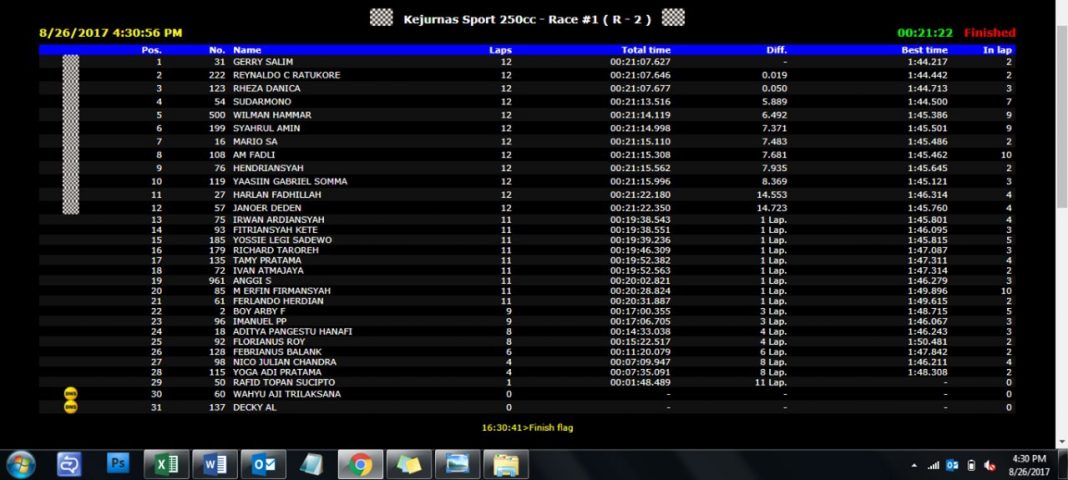Viewport: 1068px width, 480px height.
Task: Show hidden system tray icons
Action: click(915, 465)
